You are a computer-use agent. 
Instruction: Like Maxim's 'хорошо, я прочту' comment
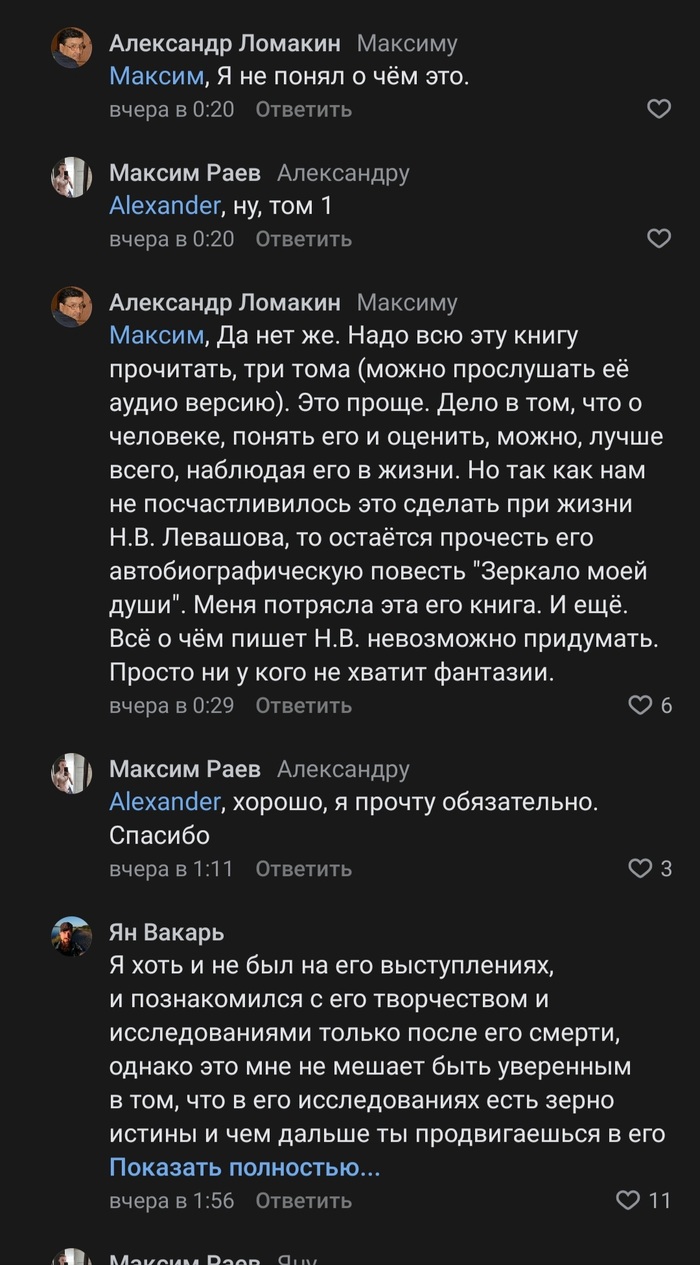tap(640, 869)
